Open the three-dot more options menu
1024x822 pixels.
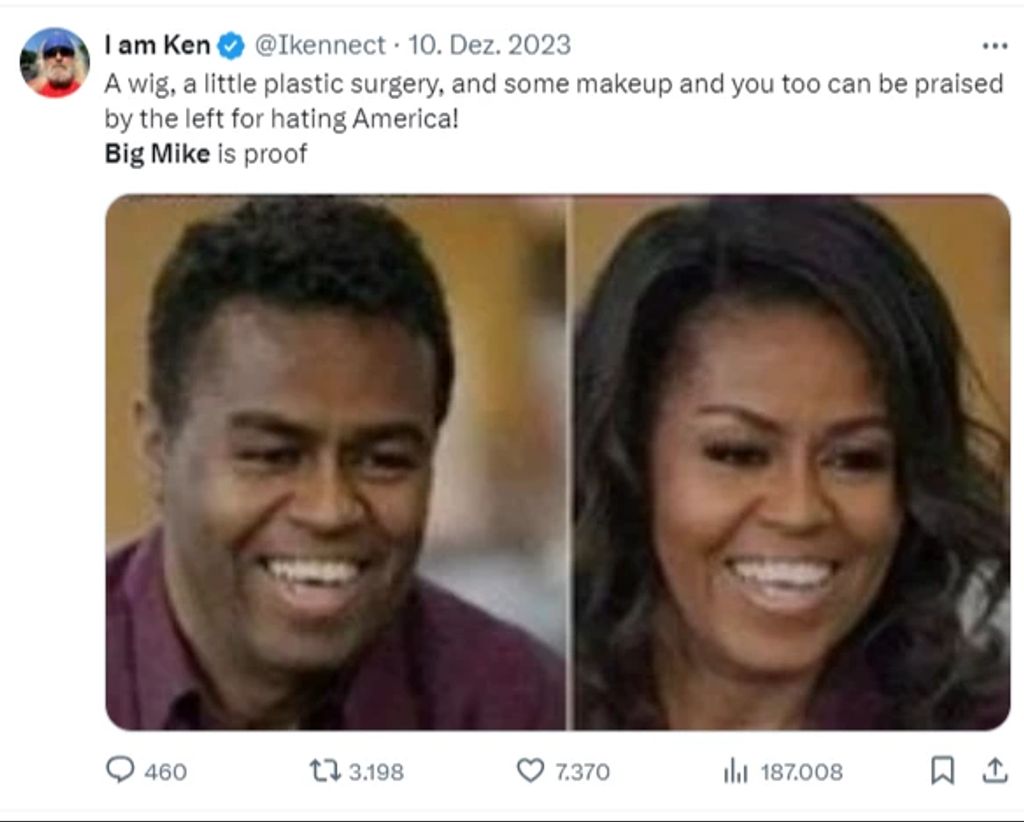point(995,46)
